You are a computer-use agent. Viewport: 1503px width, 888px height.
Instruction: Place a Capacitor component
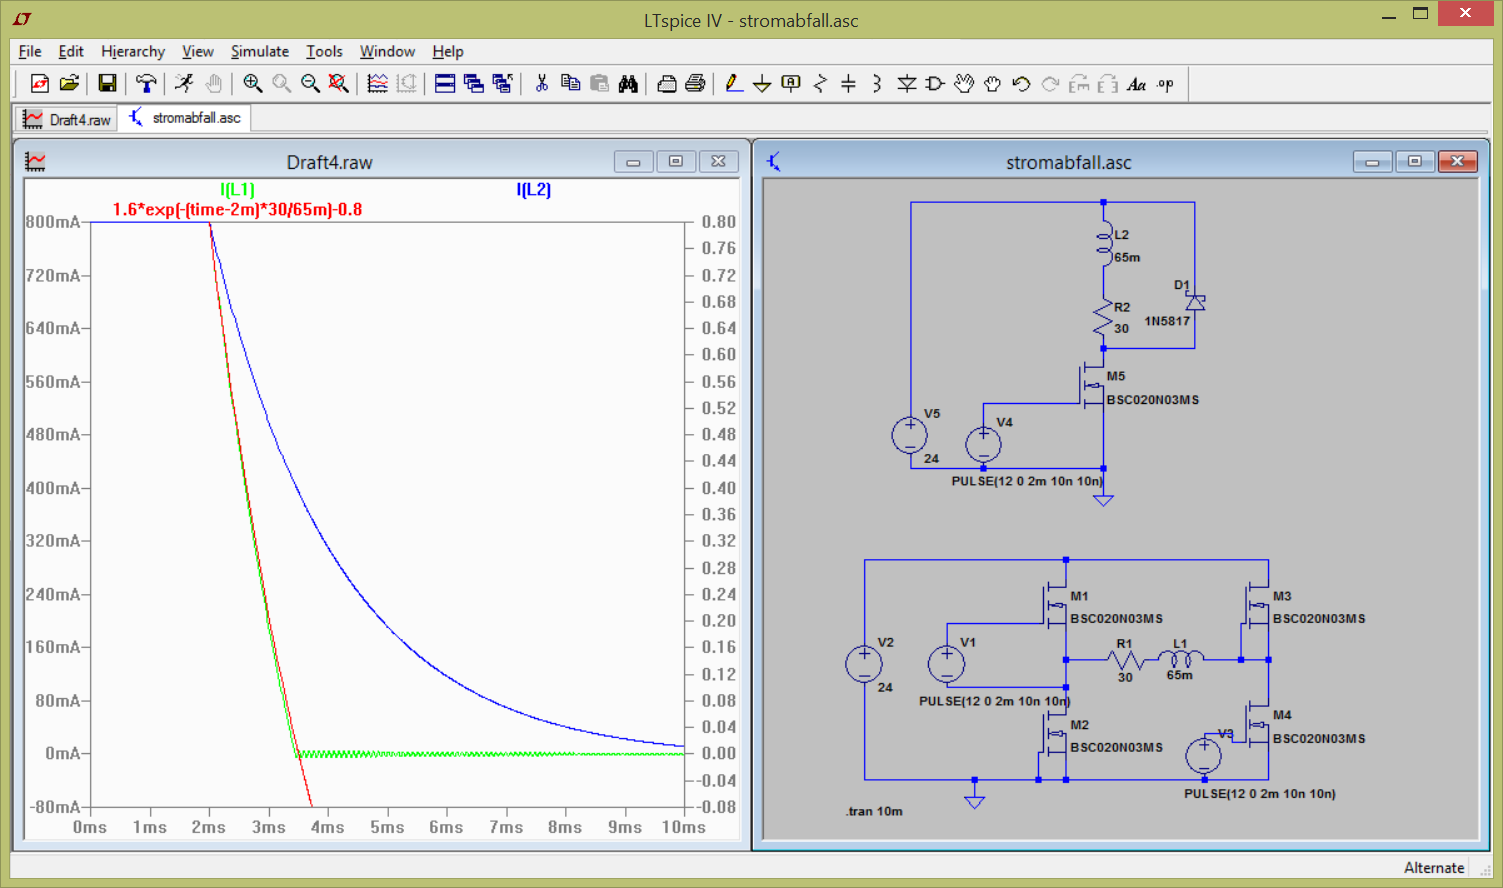click(848, 84)
